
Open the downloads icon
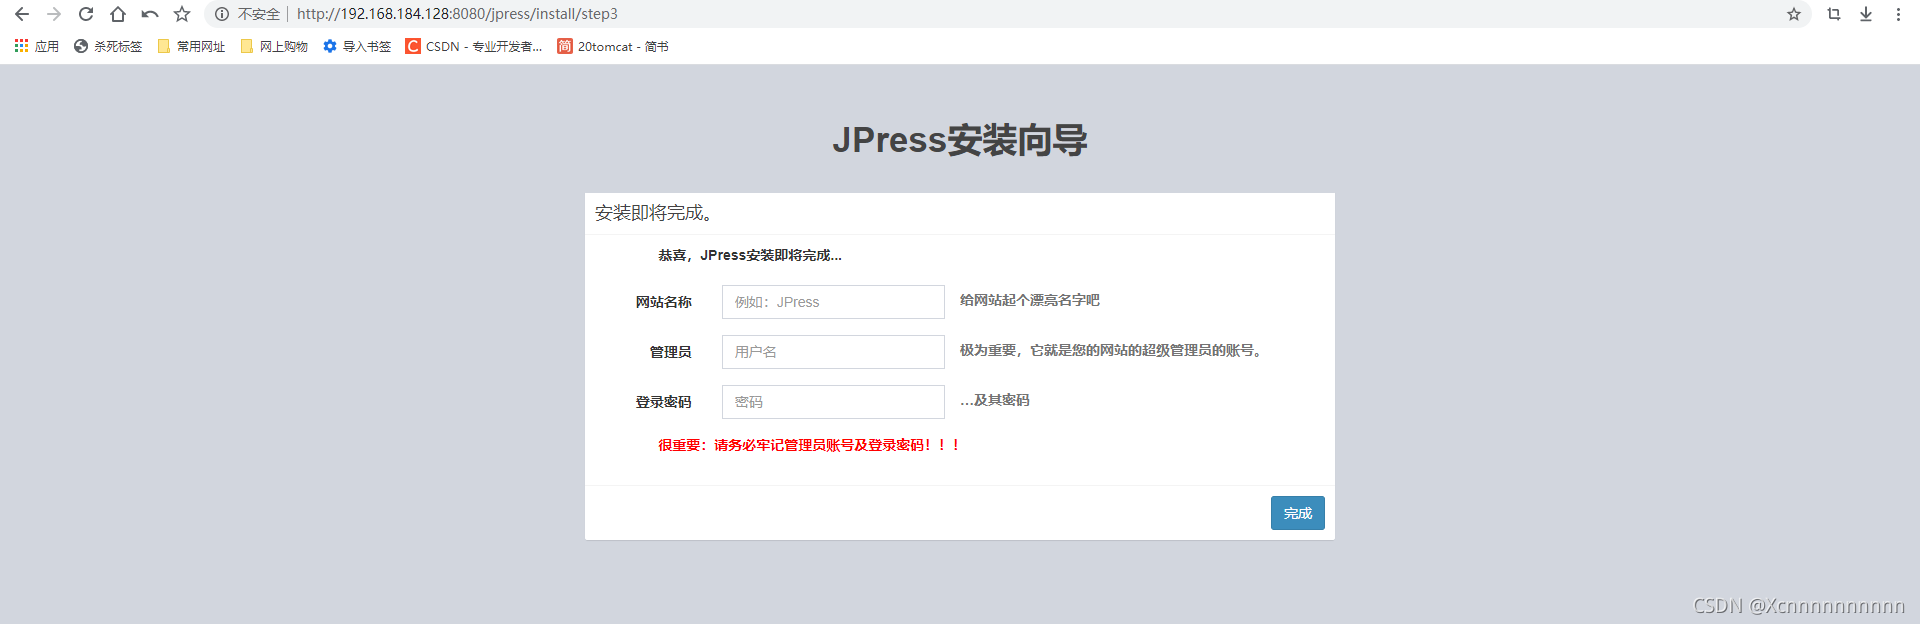1866,14
